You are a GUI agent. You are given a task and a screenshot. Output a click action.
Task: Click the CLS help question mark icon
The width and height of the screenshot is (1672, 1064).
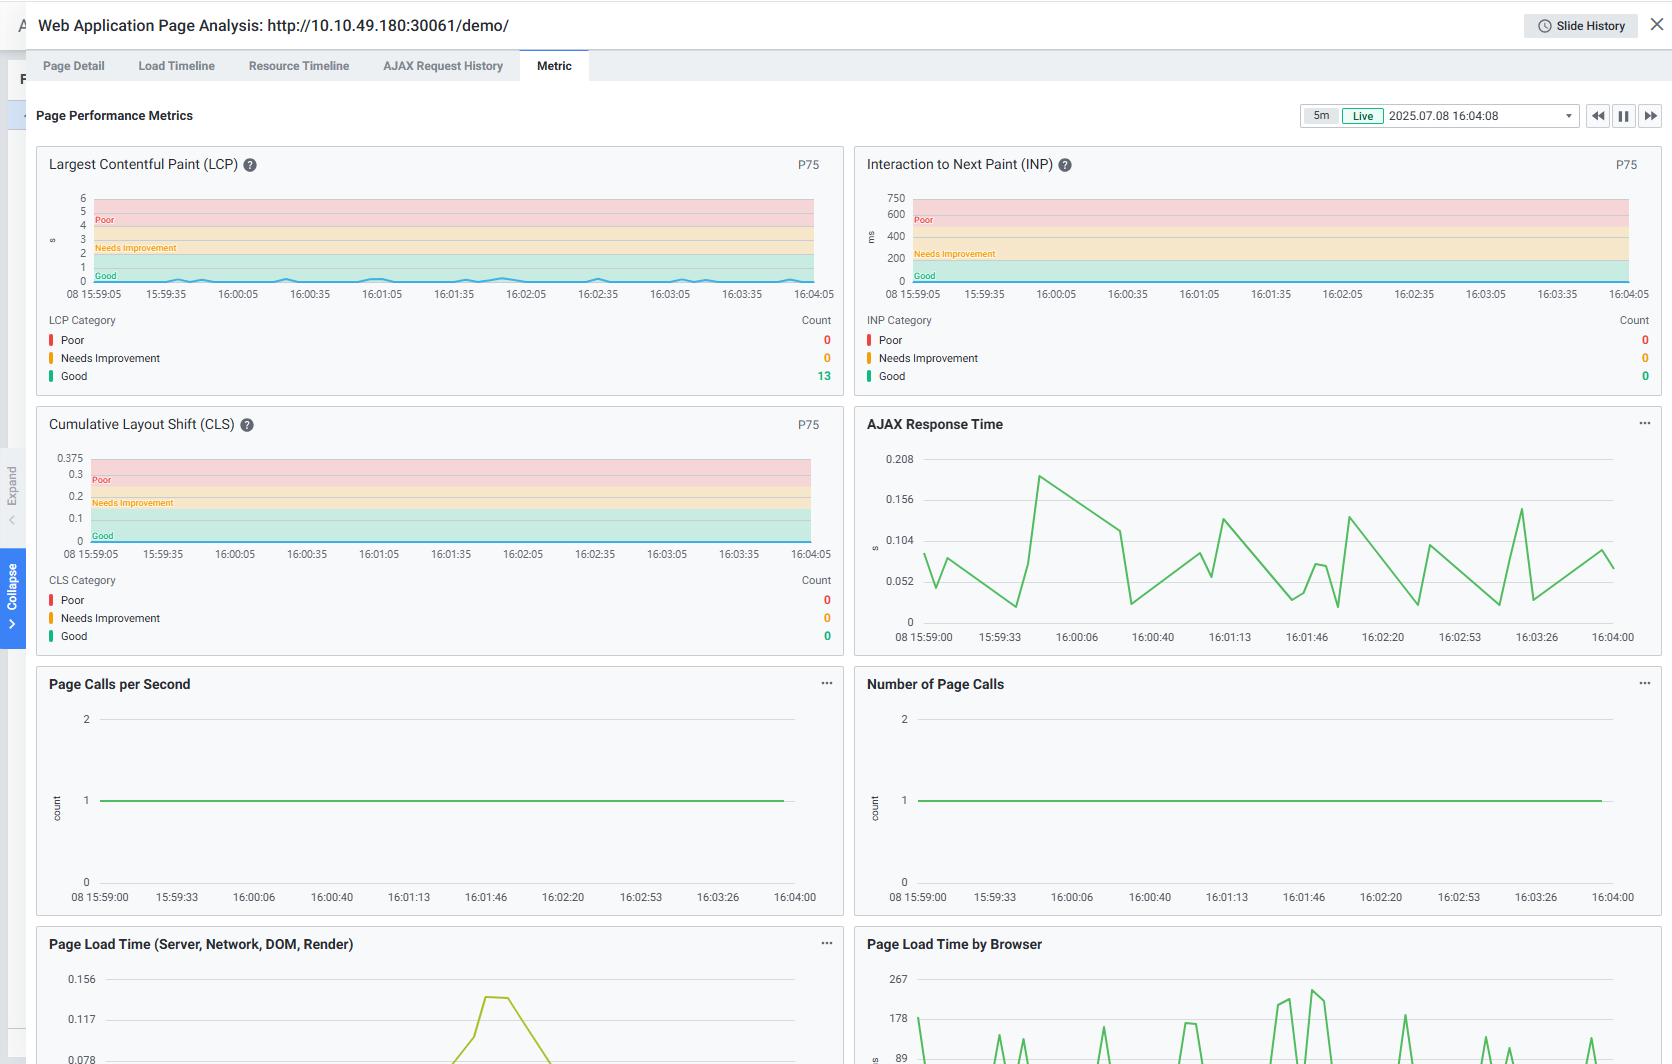click(247, 425)
